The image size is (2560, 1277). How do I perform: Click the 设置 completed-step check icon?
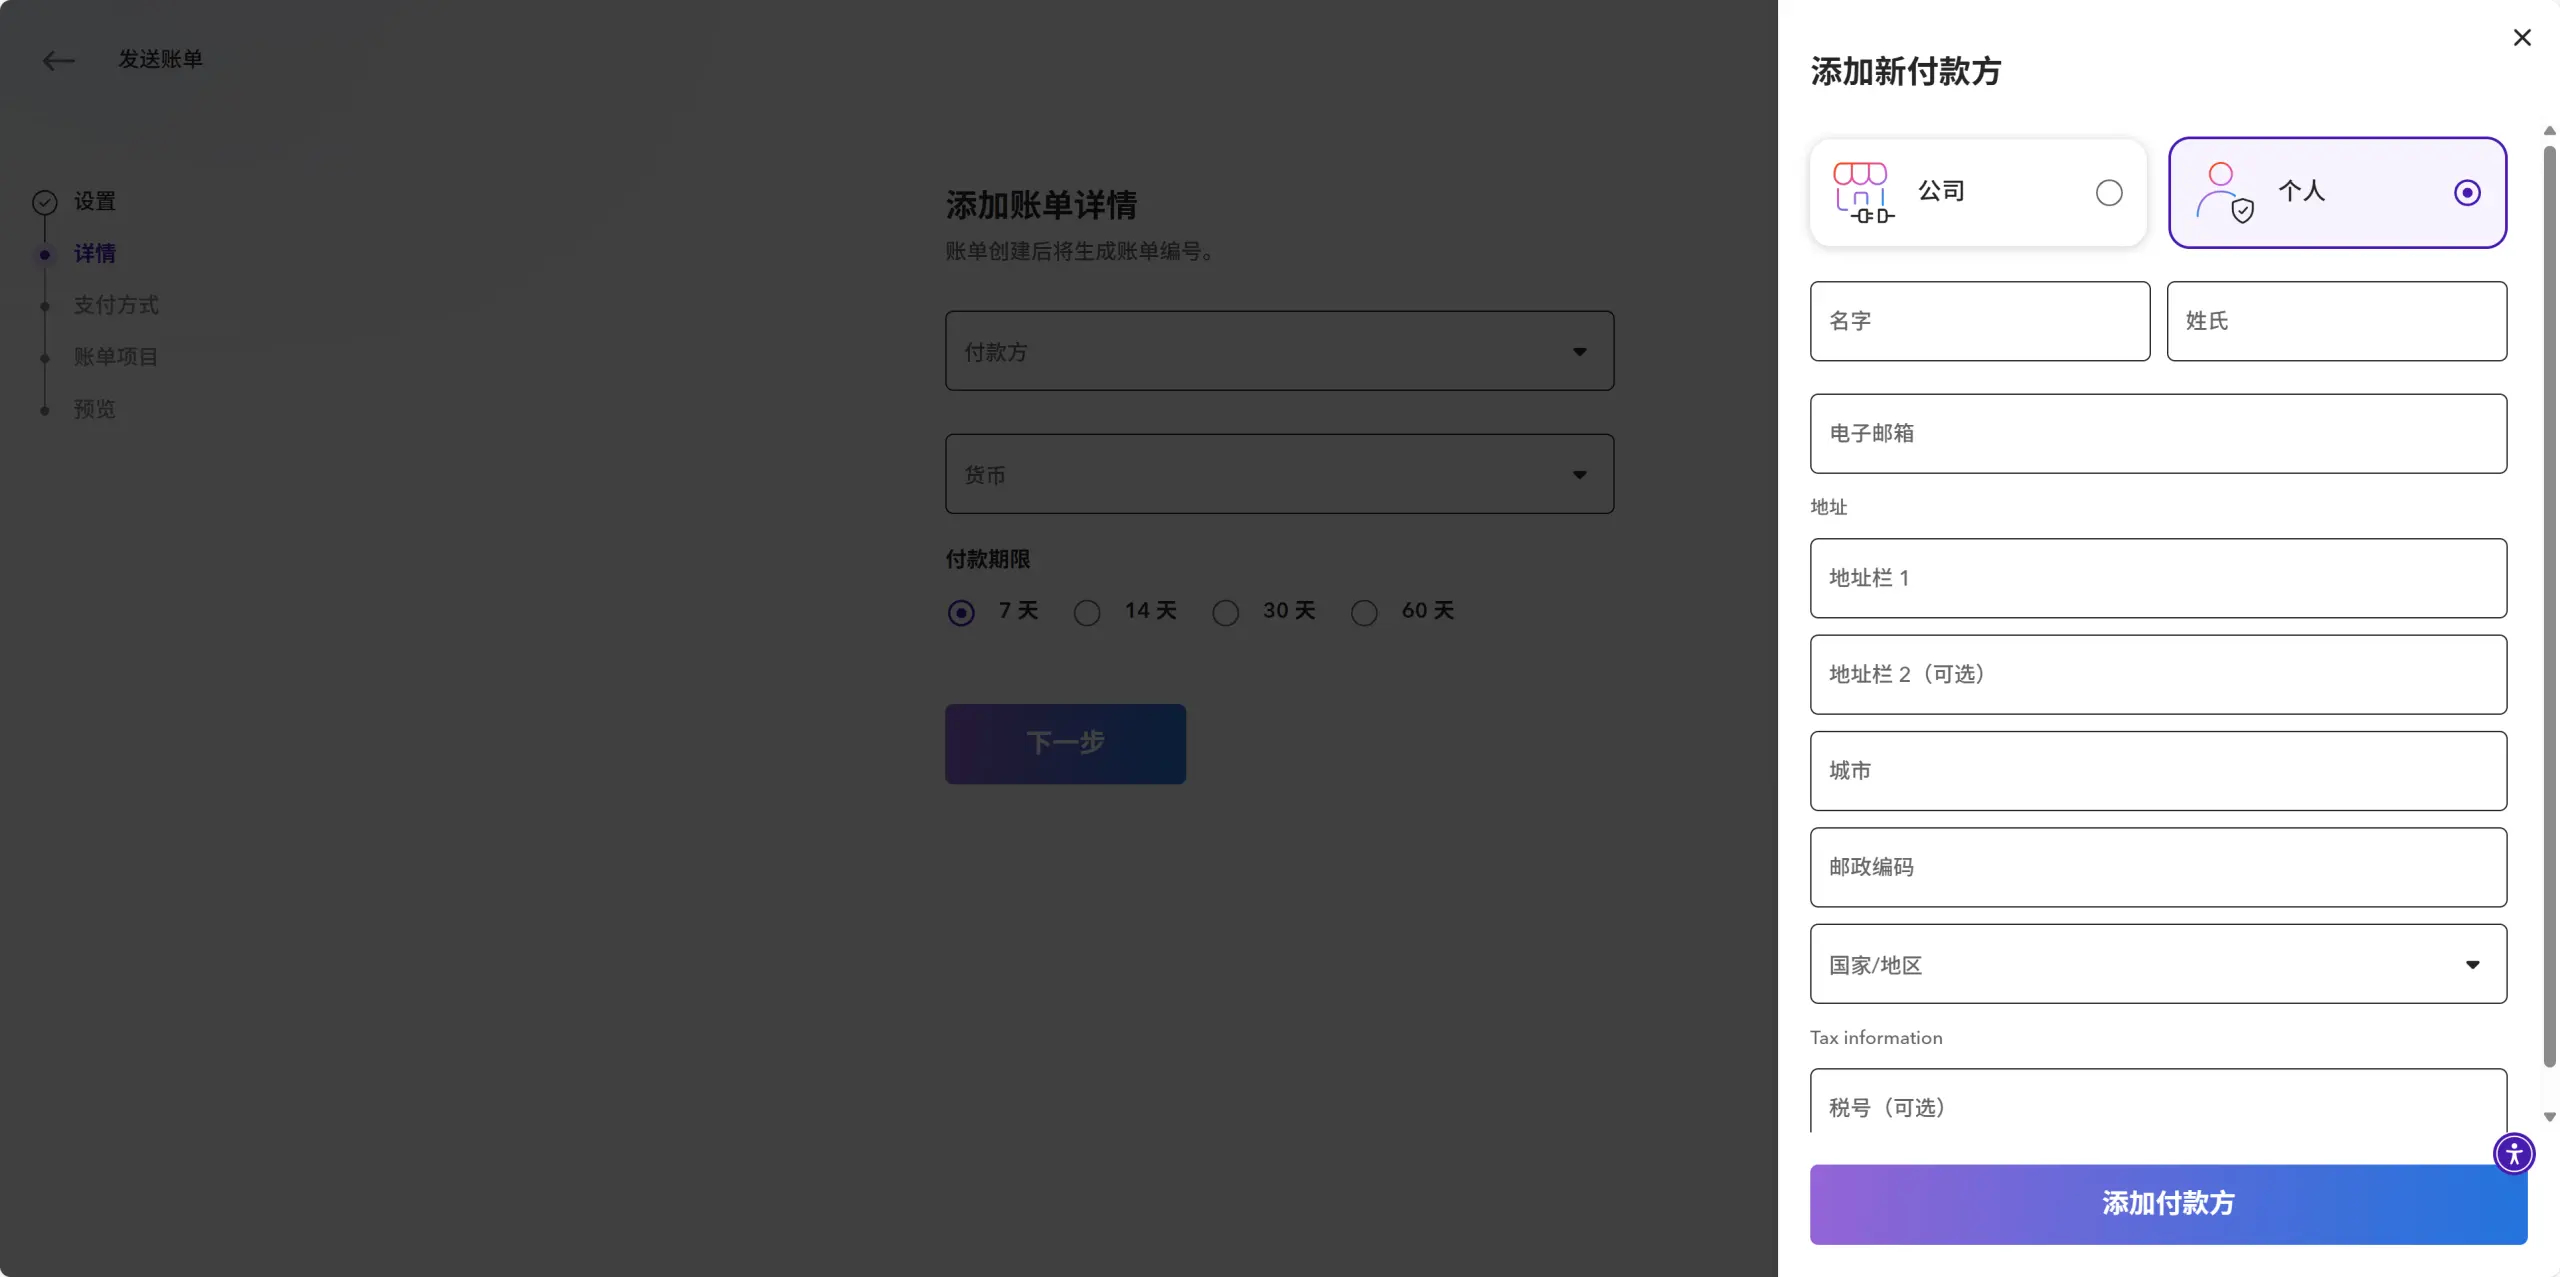pyautogui.click(x=45, y=203)
